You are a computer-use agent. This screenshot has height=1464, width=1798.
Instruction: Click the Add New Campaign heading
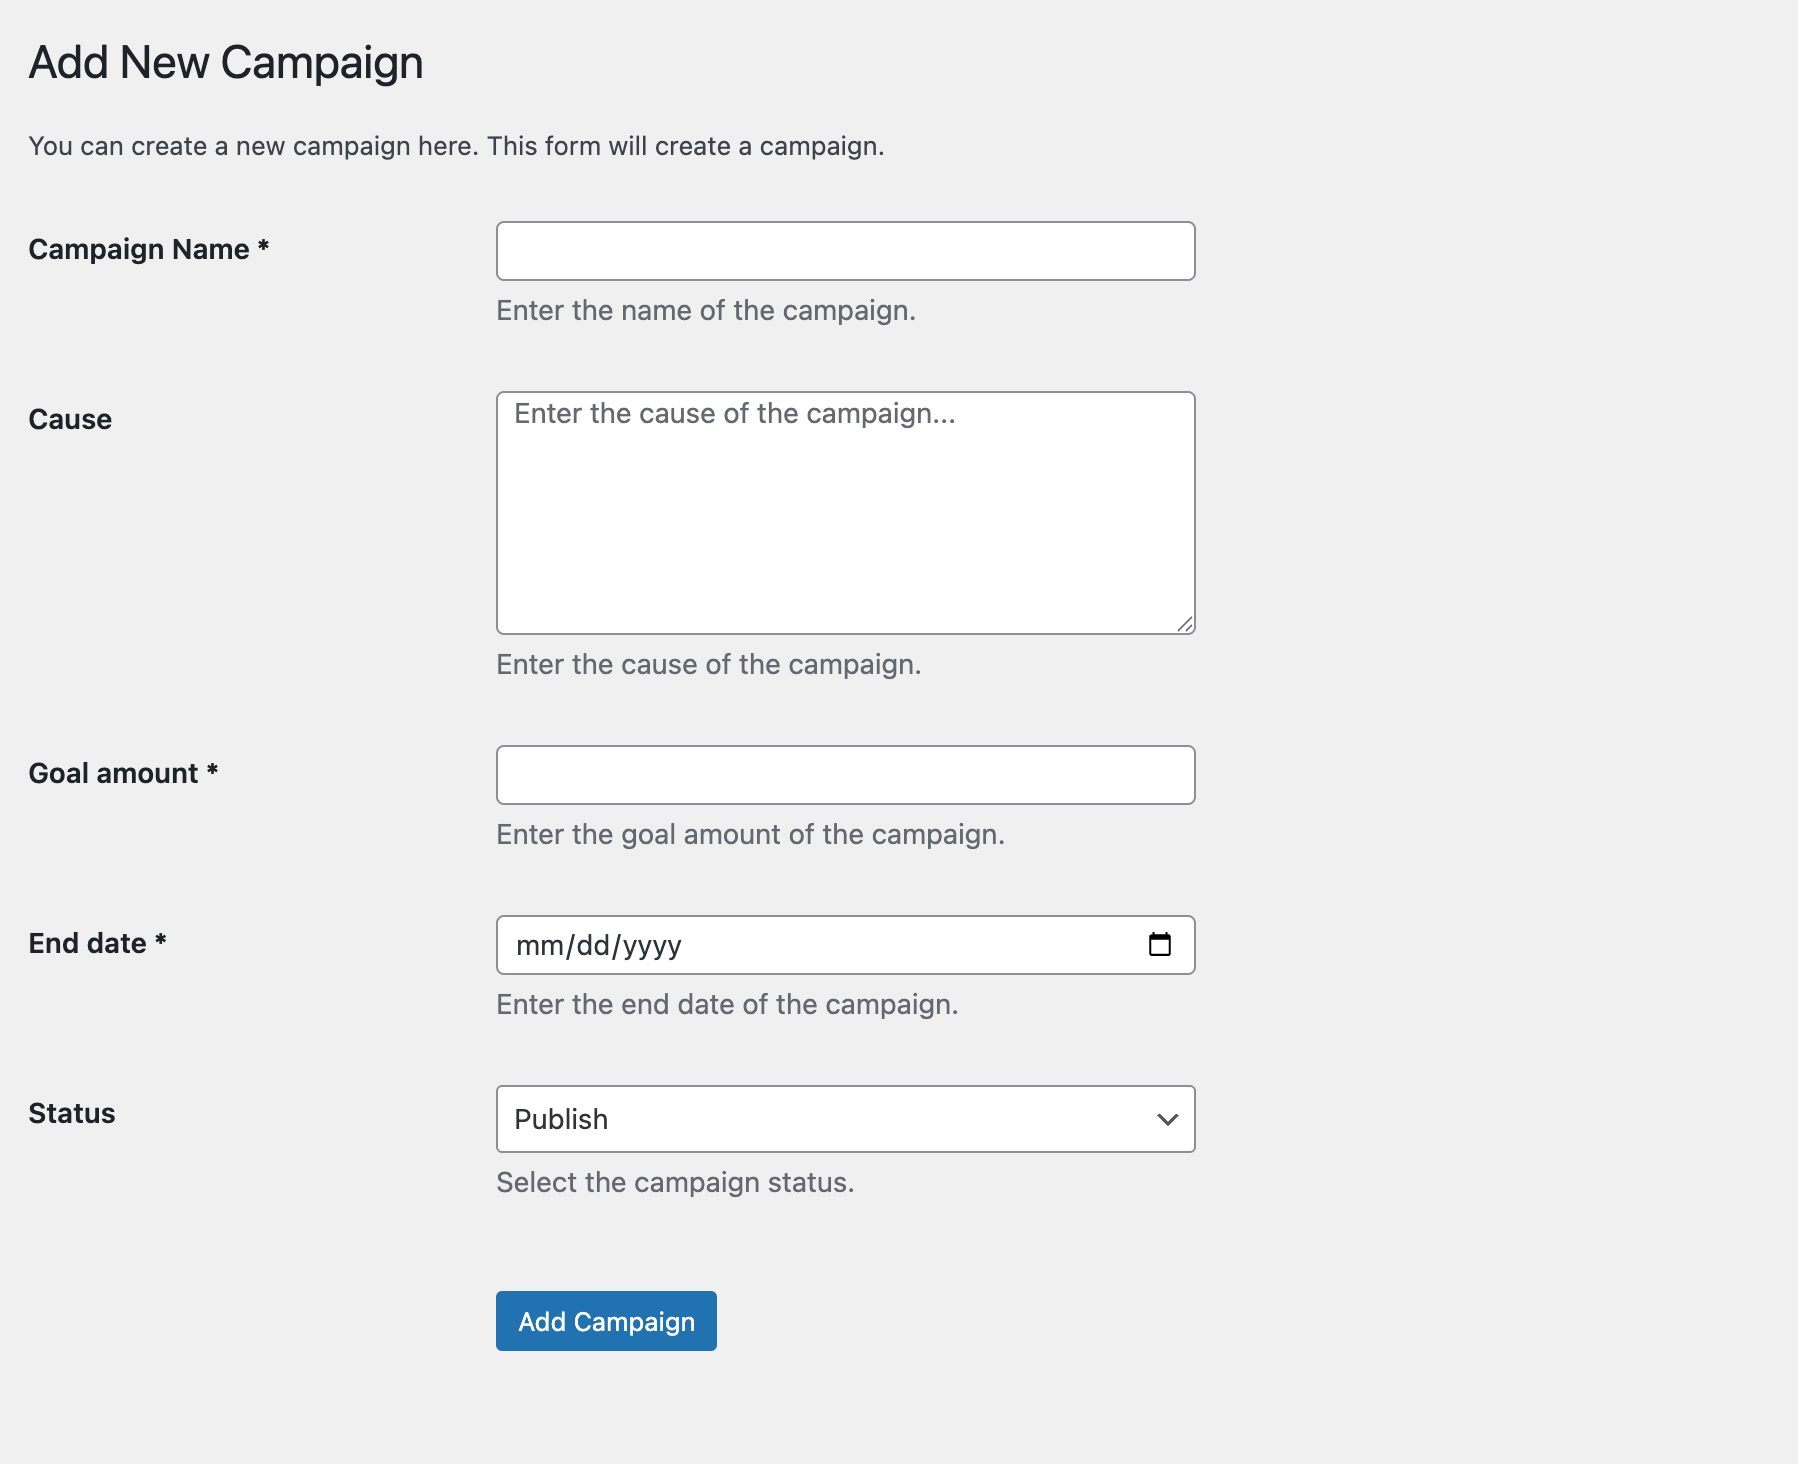[226, 62]
